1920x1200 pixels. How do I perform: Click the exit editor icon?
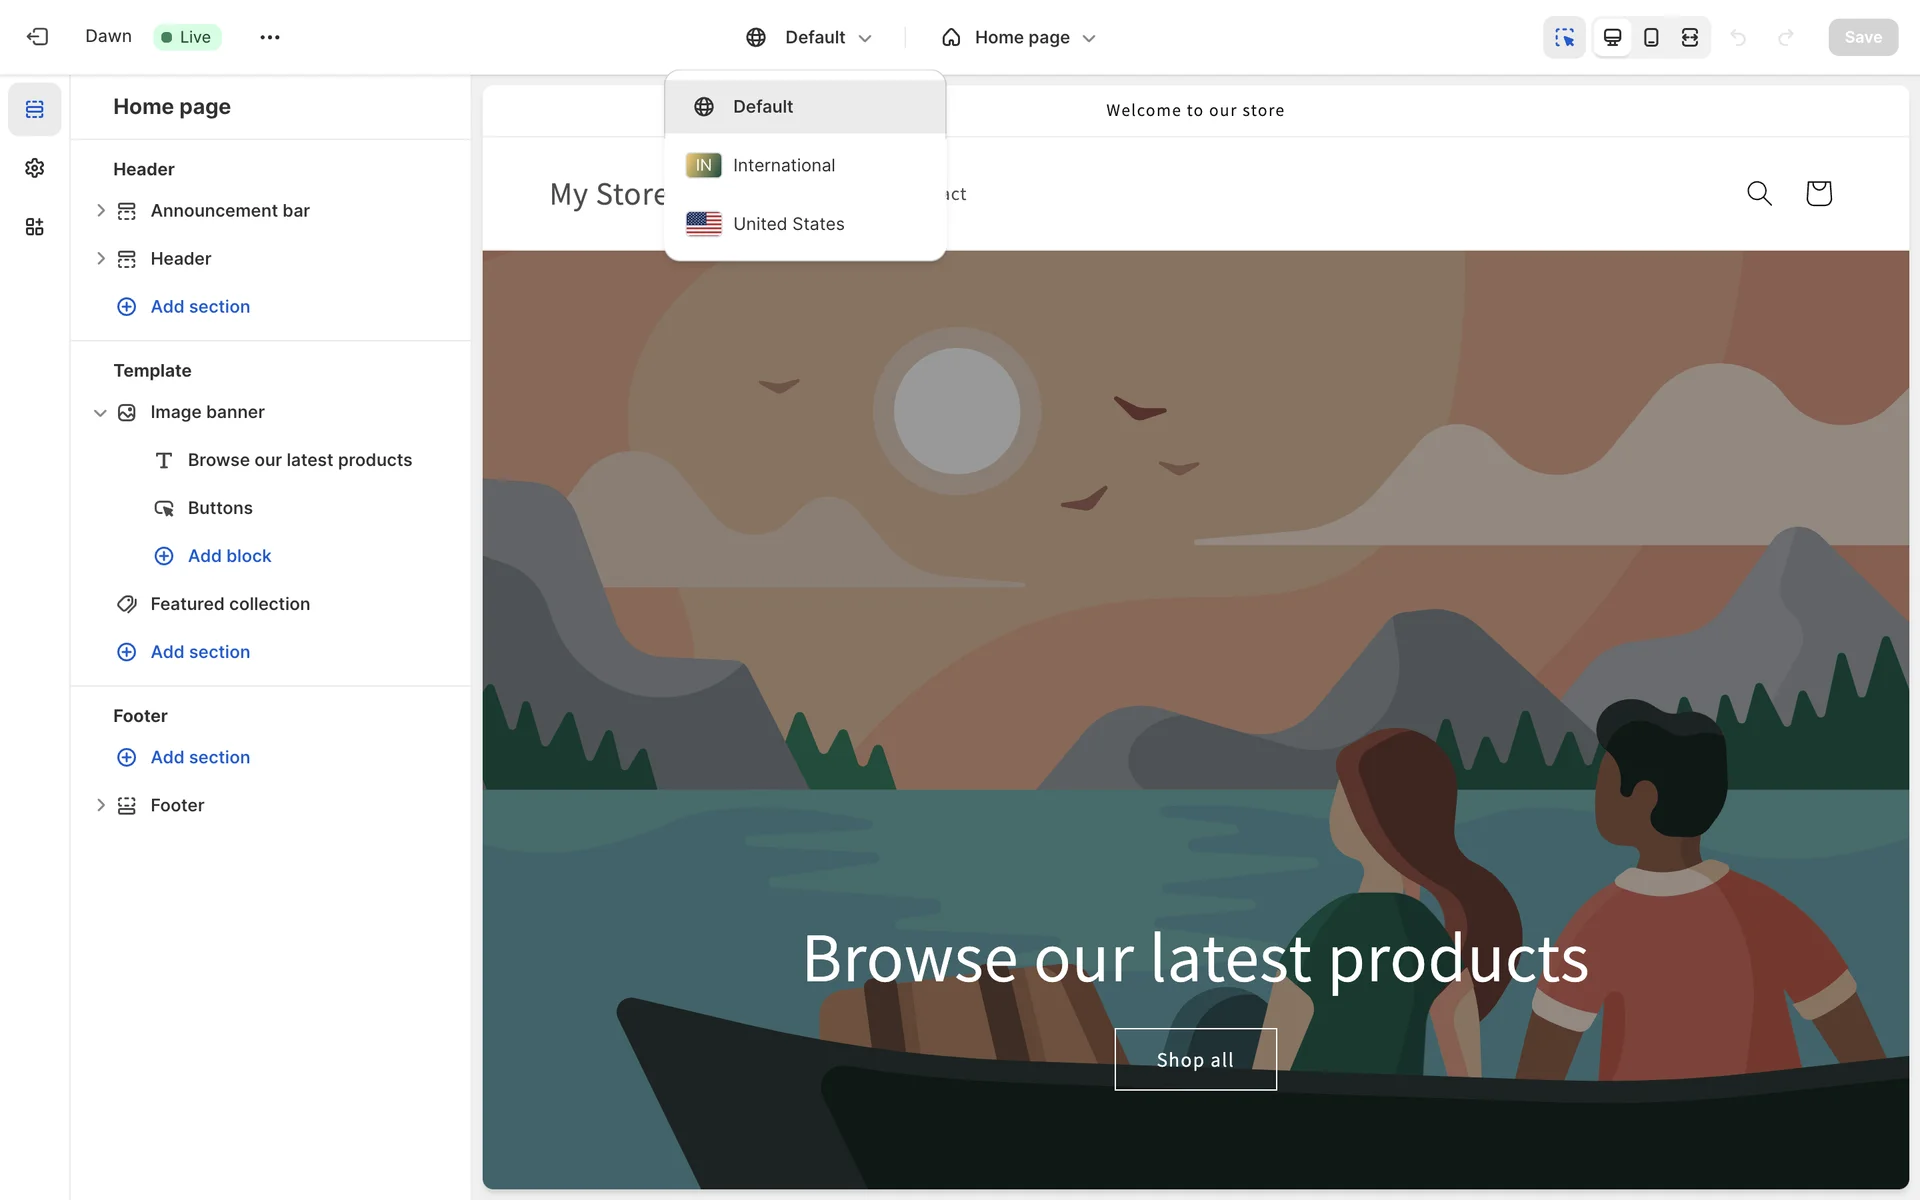(37, 37)
